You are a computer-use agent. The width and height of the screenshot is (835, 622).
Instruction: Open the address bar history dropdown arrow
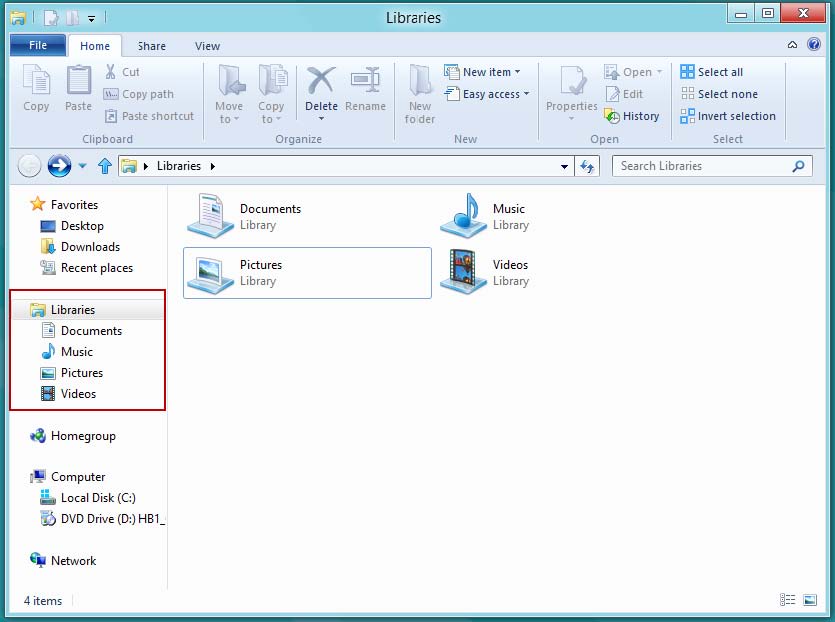pyautogui.click(x=565, y=167)
